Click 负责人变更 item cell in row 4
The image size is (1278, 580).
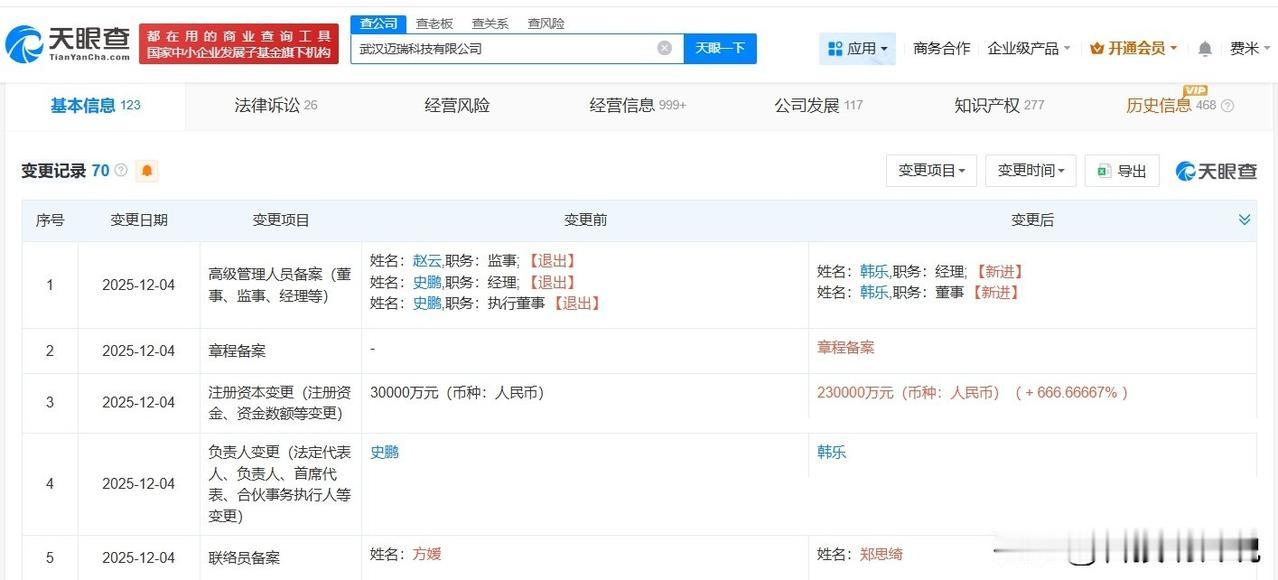point(280,484)
